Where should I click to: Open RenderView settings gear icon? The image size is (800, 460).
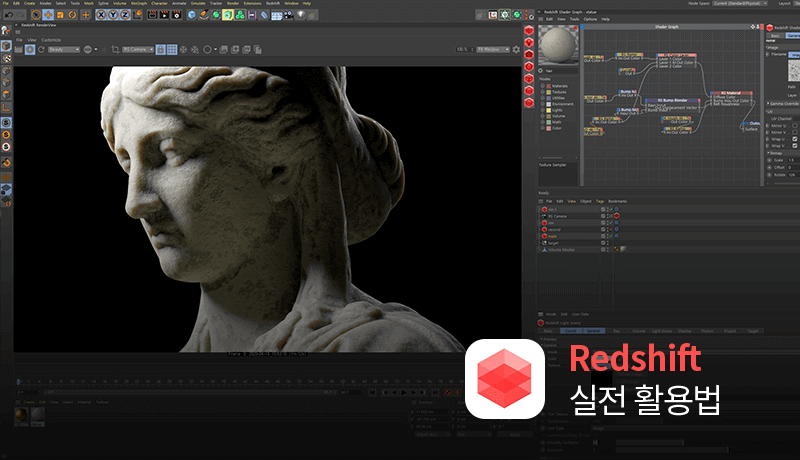516,49
